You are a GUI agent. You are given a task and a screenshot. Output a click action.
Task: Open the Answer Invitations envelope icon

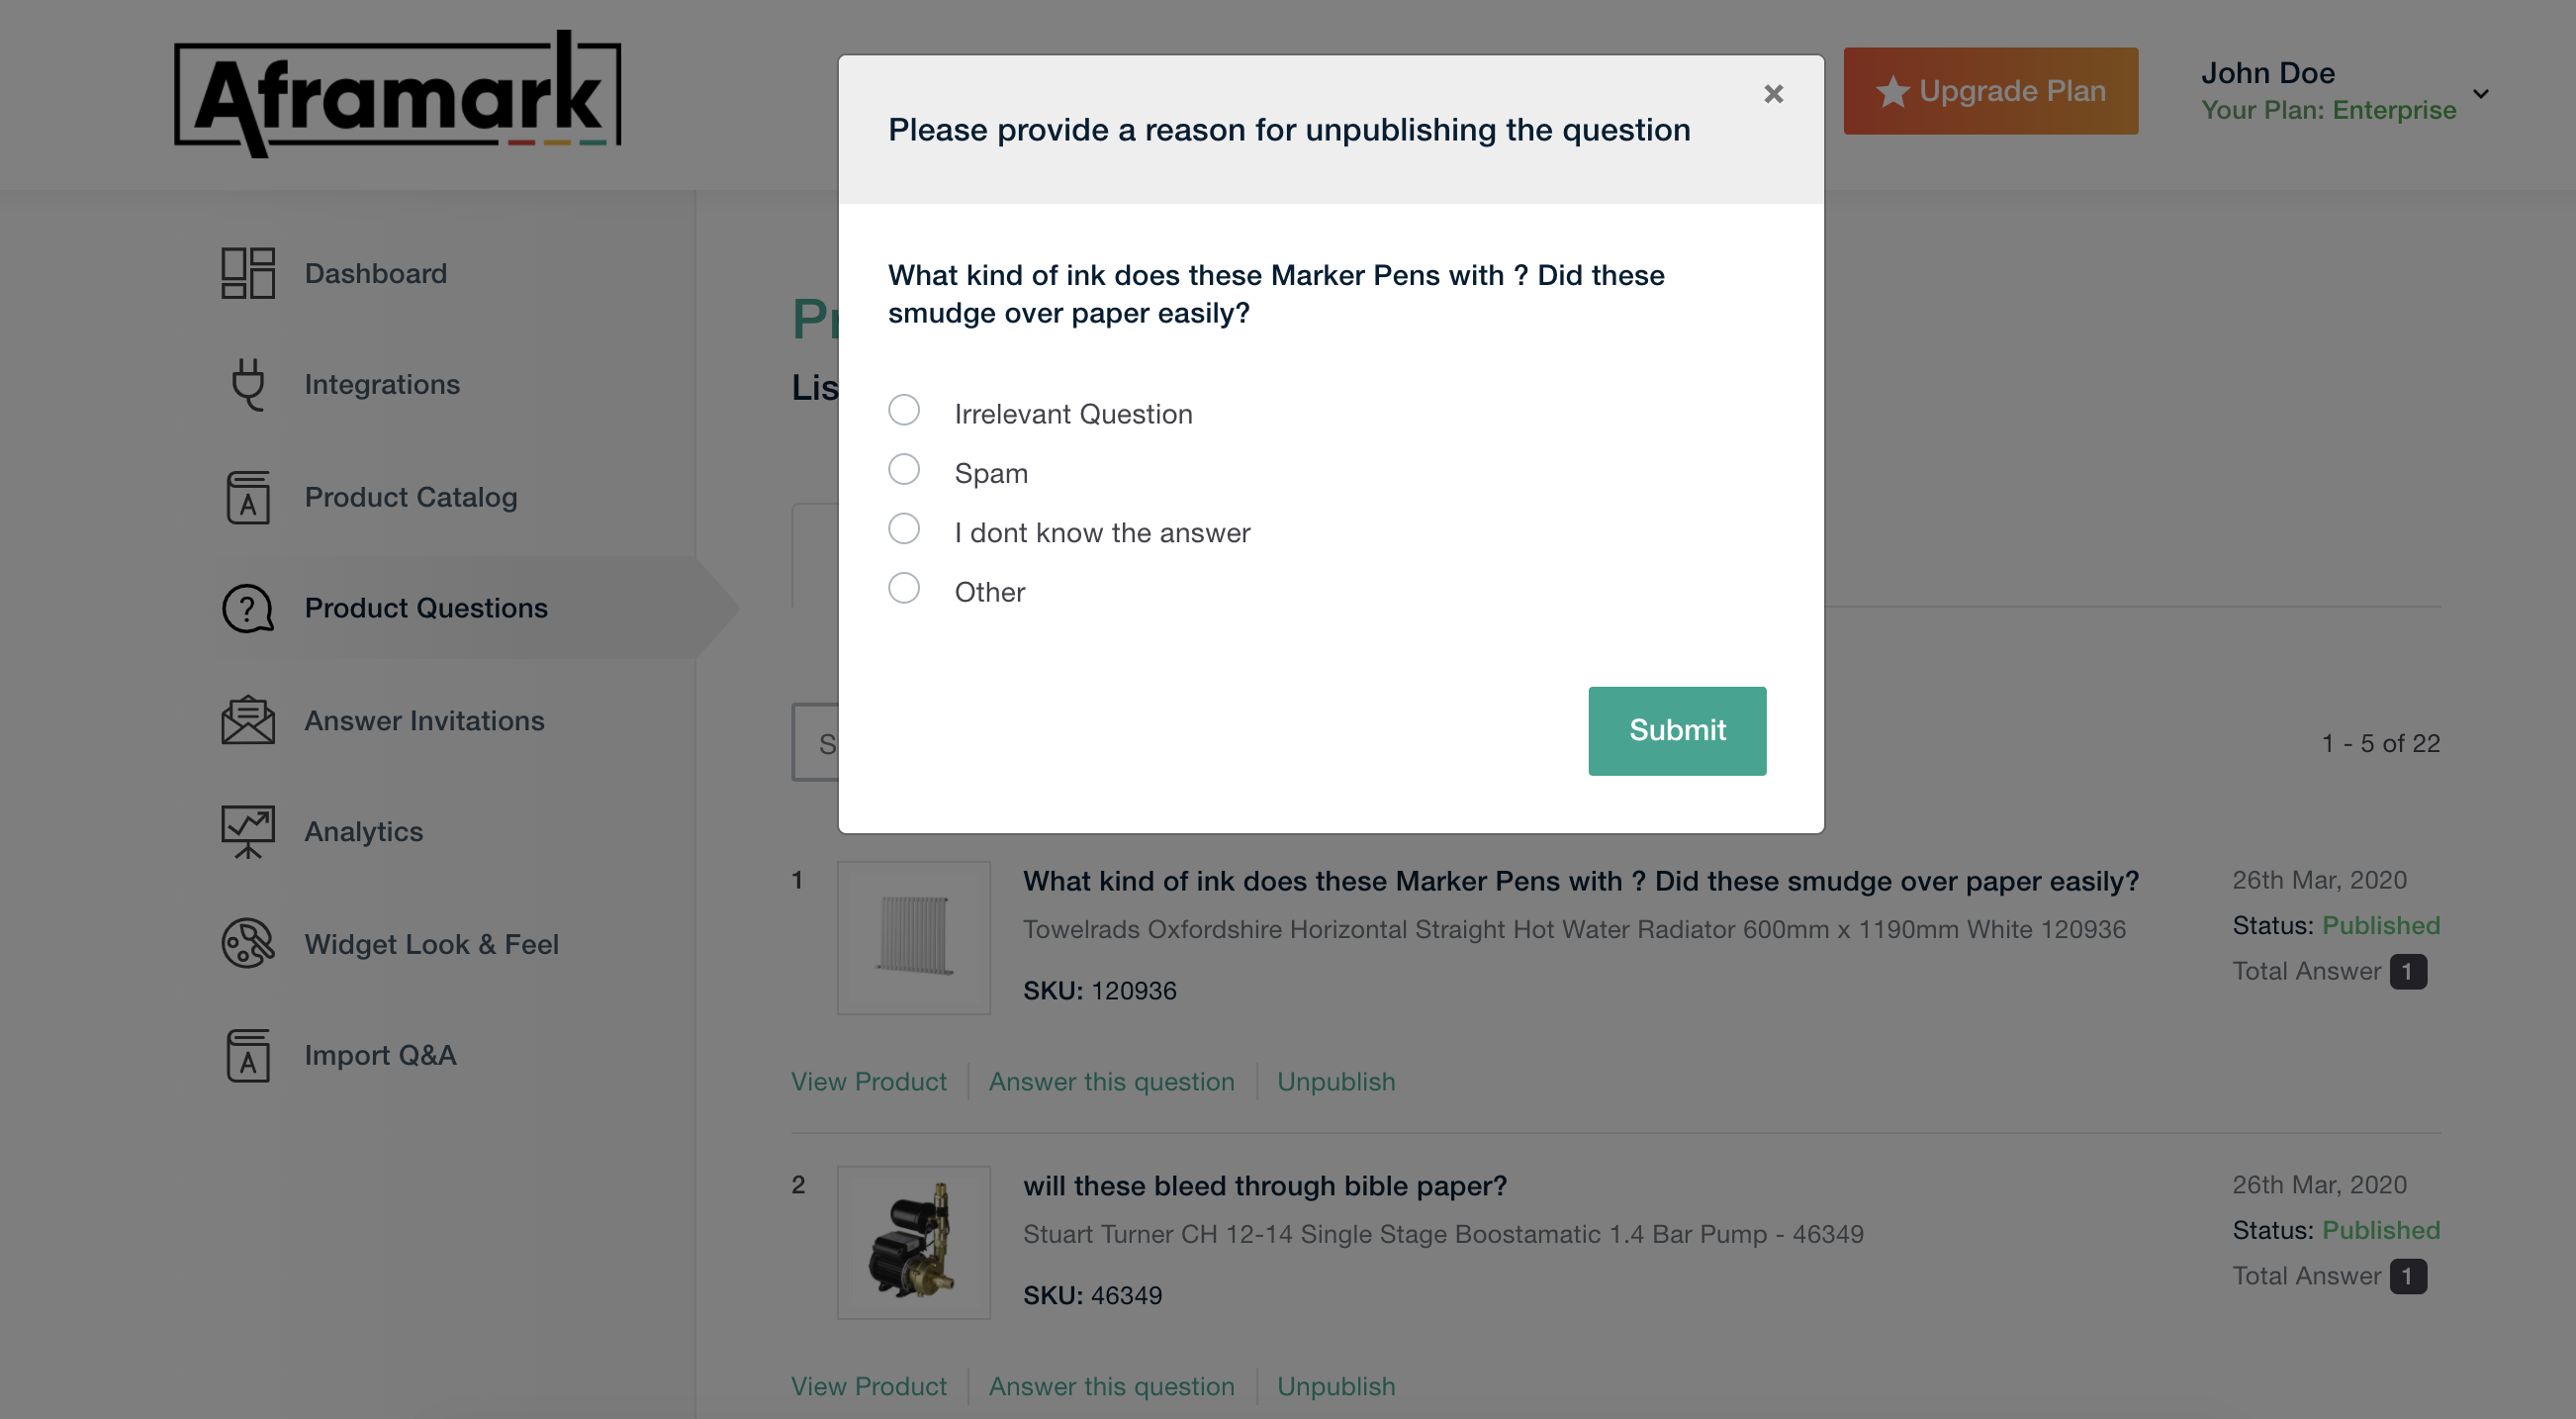(x=247, y=720)
